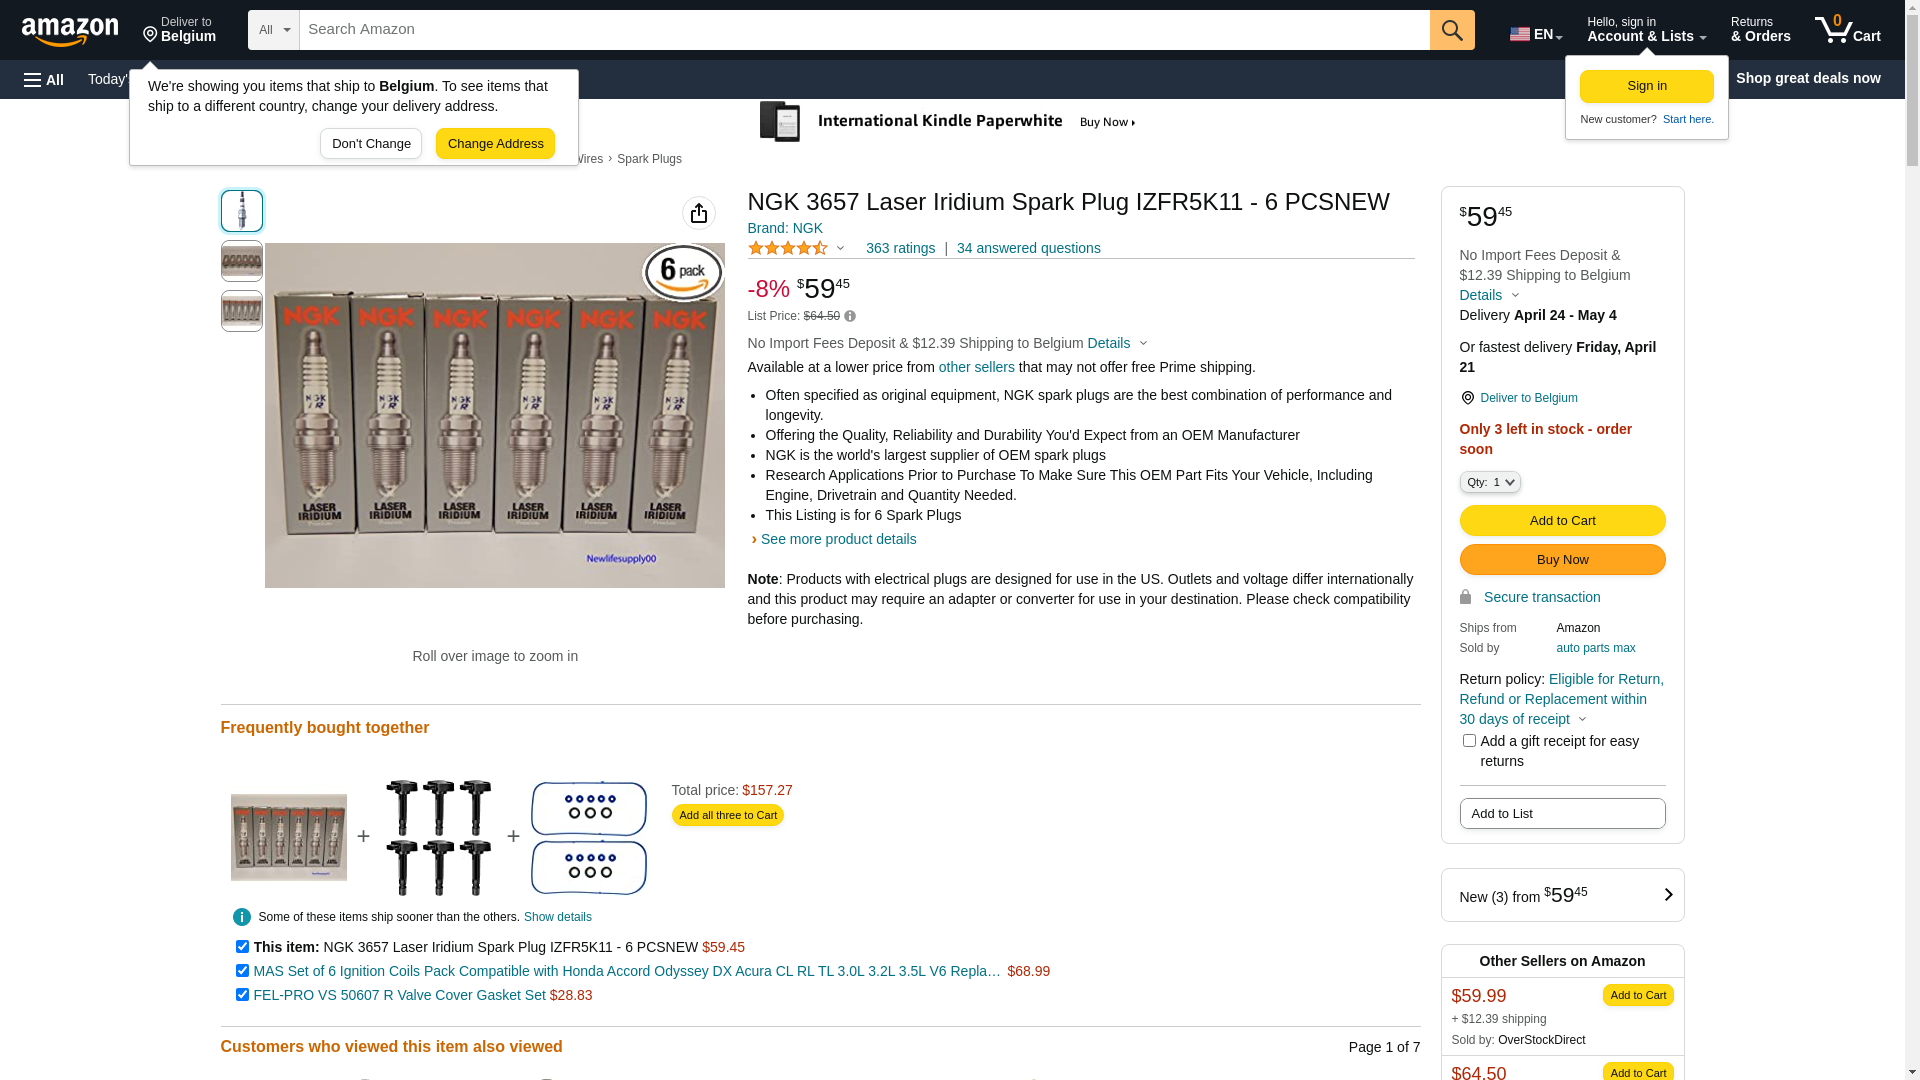Open Returns & Orders

point(1760,30)
